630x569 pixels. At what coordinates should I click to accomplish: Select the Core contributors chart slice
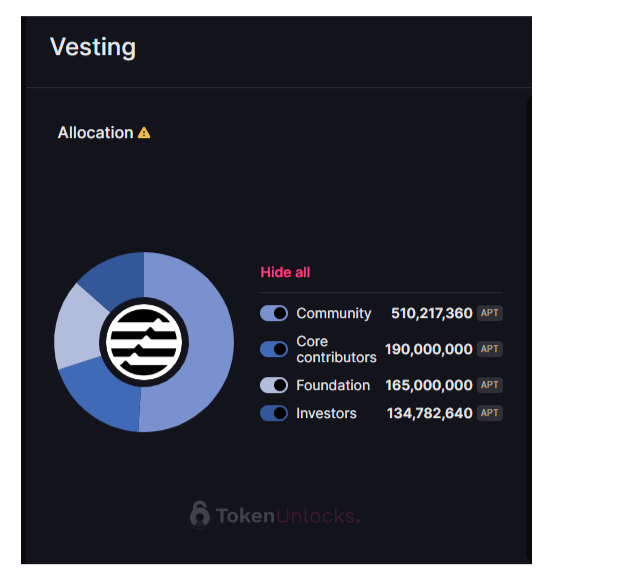[x=102, y=396]
